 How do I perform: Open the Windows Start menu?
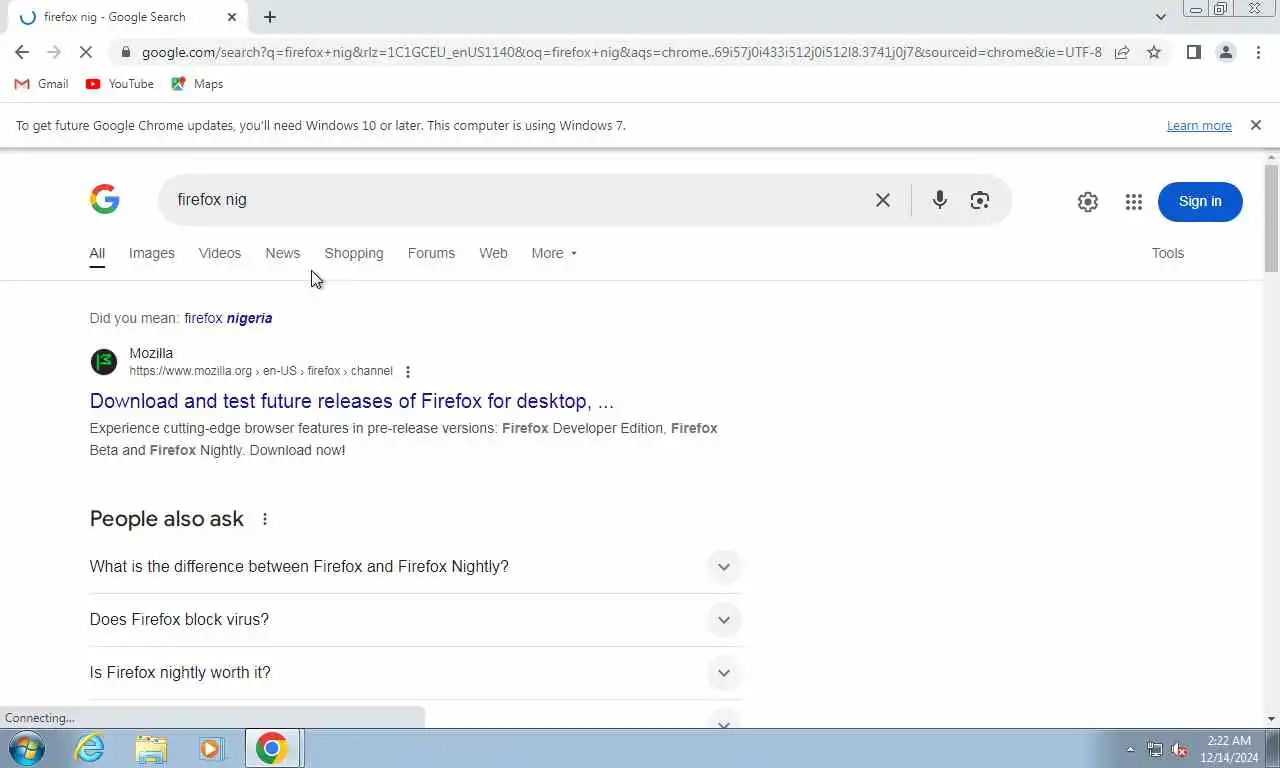click(x=26, y=748)
